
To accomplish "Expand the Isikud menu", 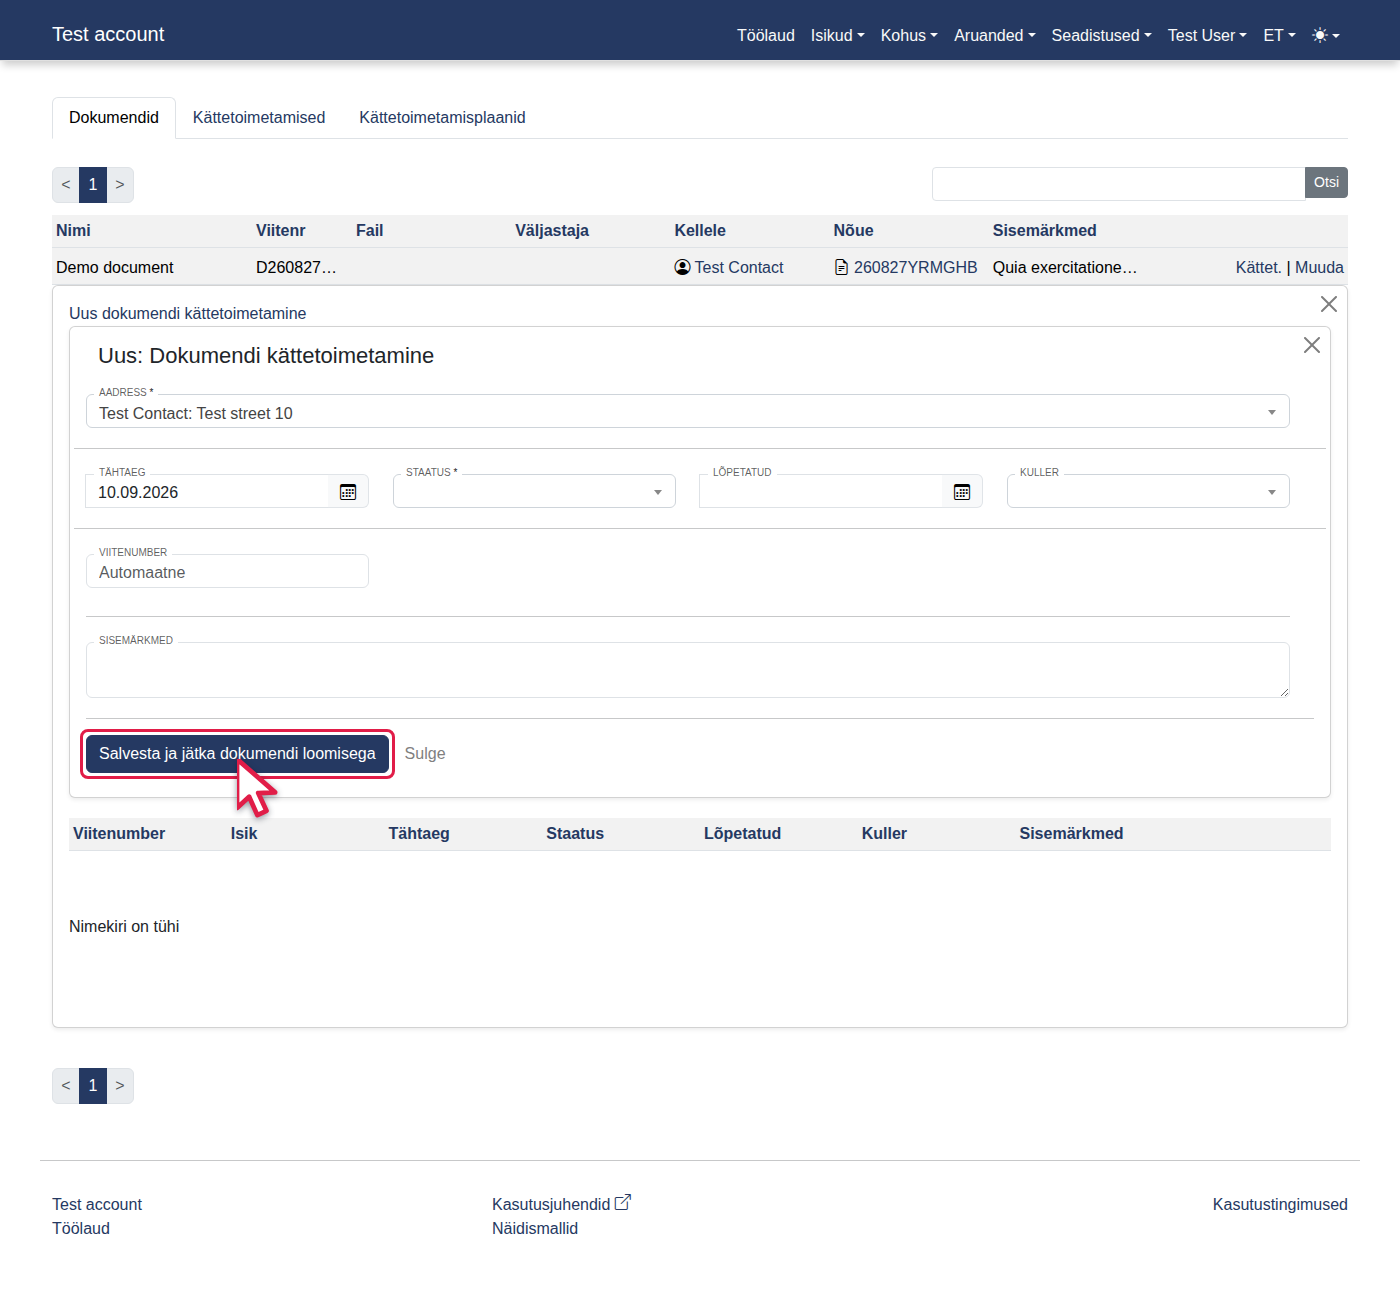I will [837, 35].
